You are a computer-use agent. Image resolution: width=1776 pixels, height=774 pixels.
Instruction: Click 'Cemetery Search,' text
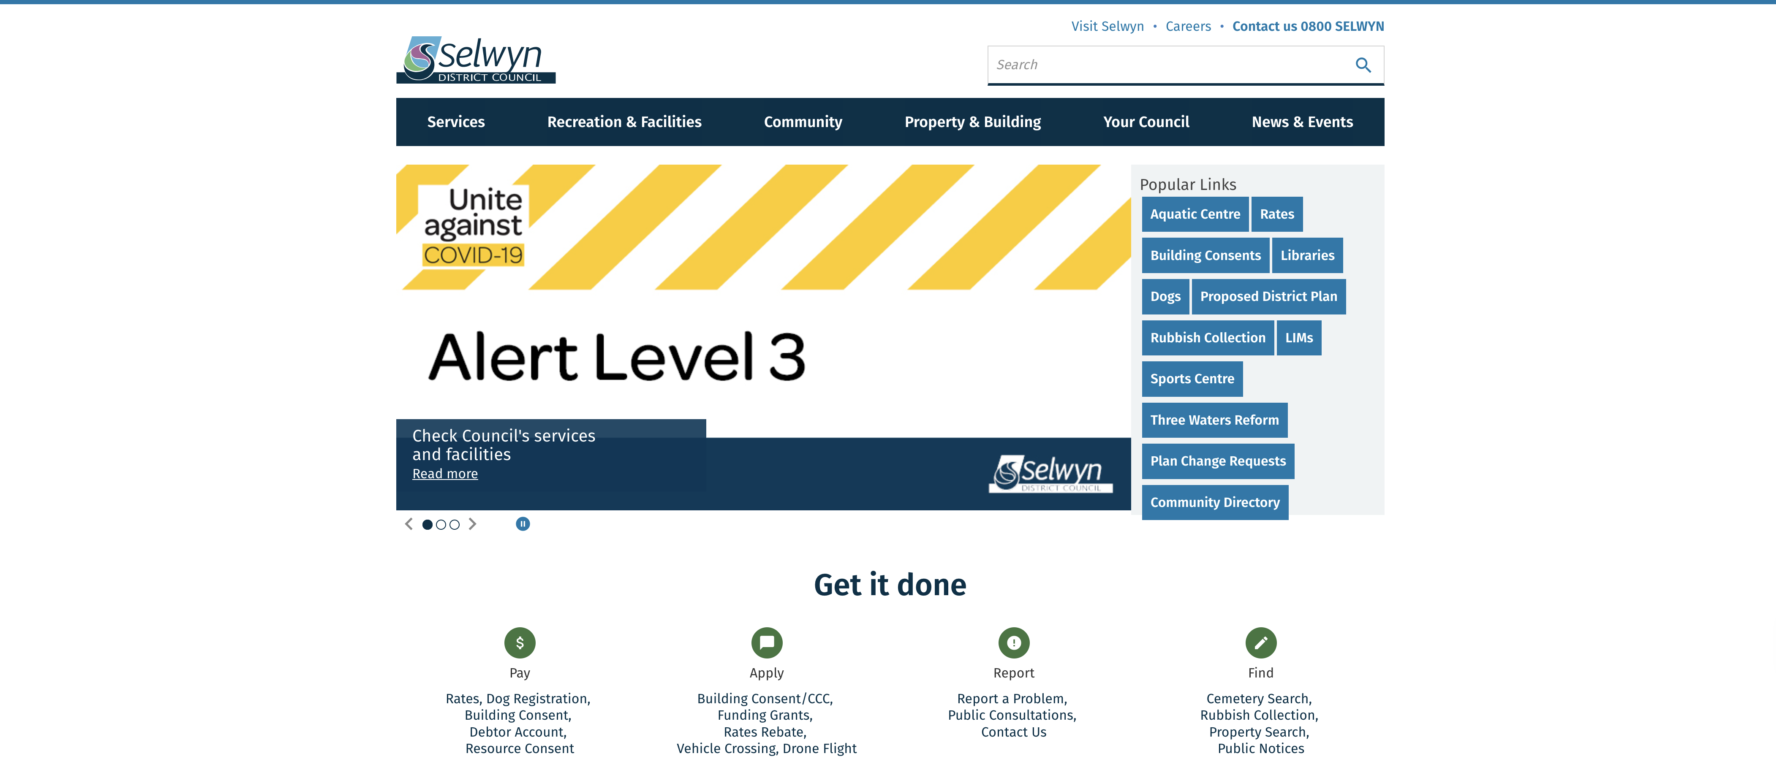[1259, 699]
